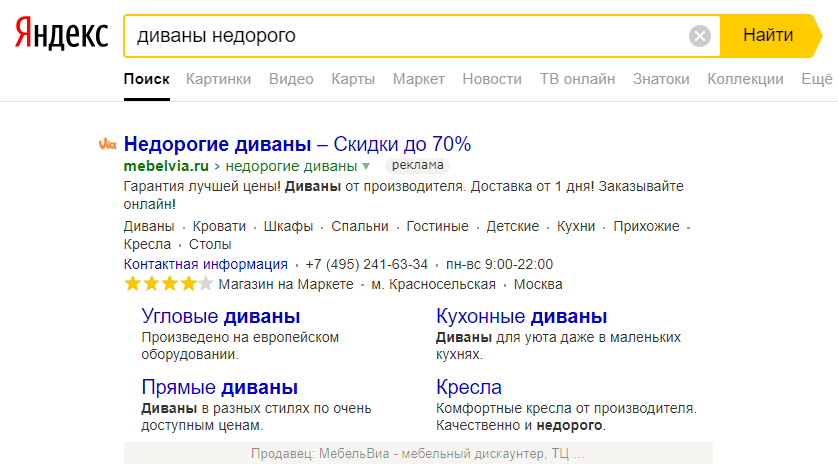Open the Видео tab
Viewport: 838px width, 470px height.
tap(291, 79)
